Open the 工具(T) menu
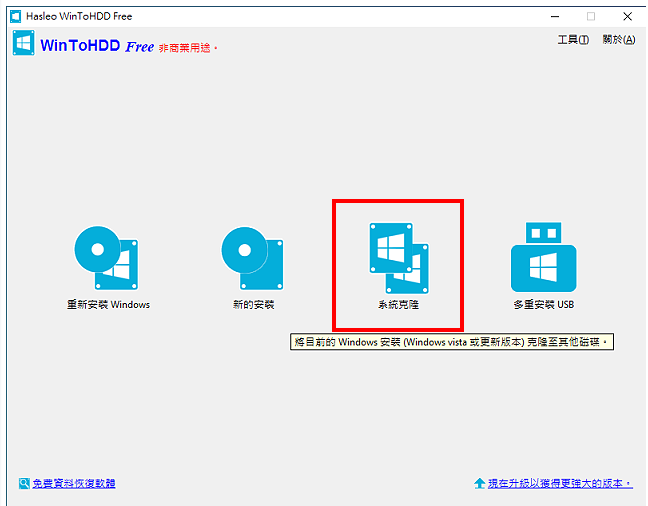The width and height of the screenshot is (648, 506). pyautogui.click(x=573, y=40)
